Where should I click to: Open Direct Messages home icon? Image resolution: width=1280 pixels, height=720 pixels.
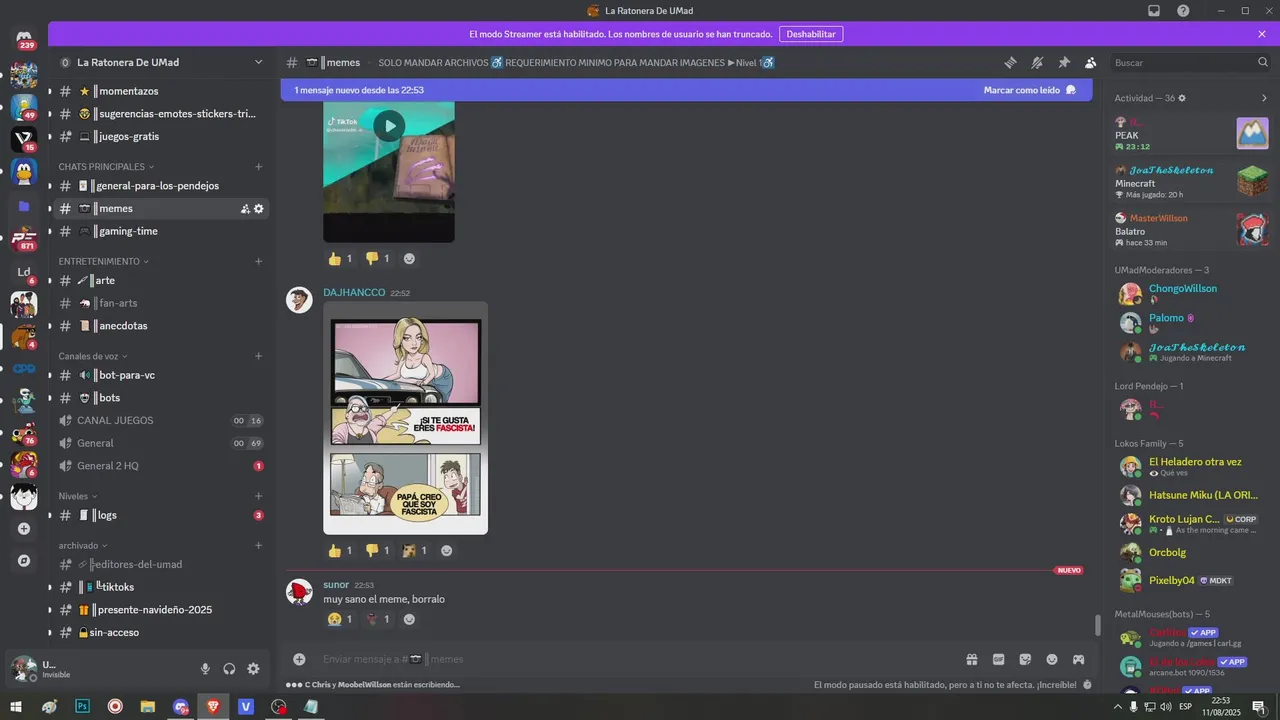click(24, 40)
